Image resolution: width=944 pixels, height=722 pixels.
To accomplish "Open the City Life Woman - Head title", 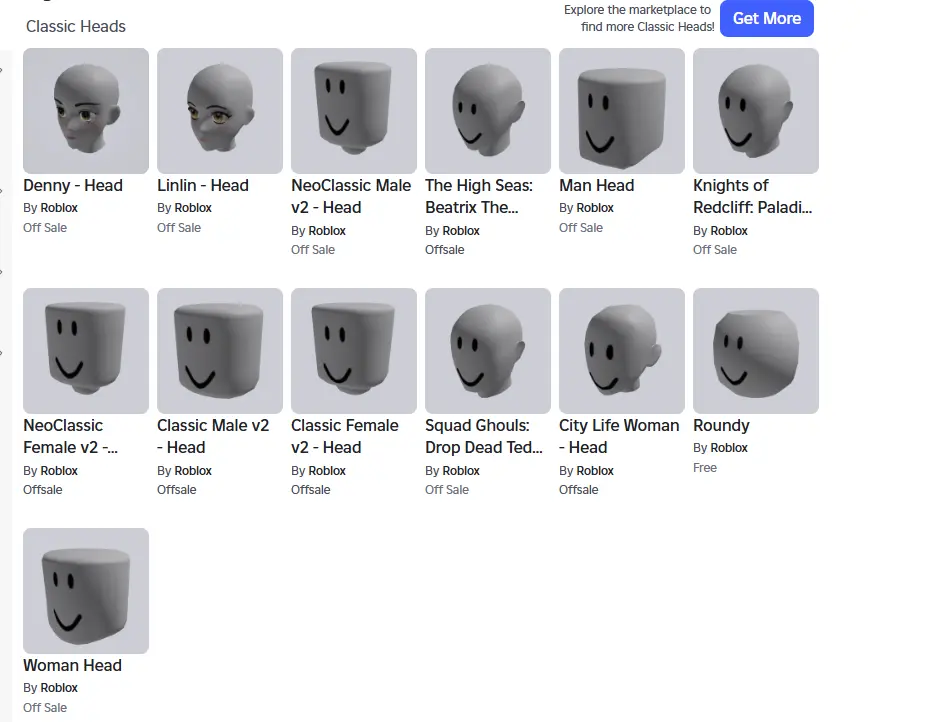I will (x=619, y=437).
